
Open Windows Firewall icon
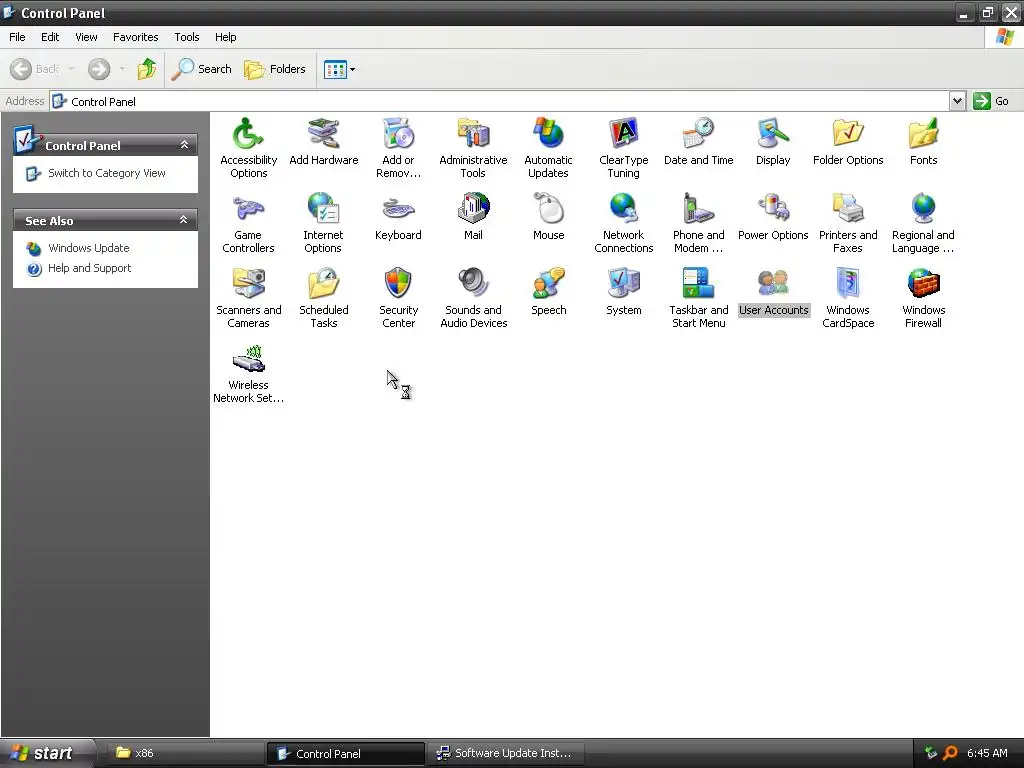(x=923, y=284)
